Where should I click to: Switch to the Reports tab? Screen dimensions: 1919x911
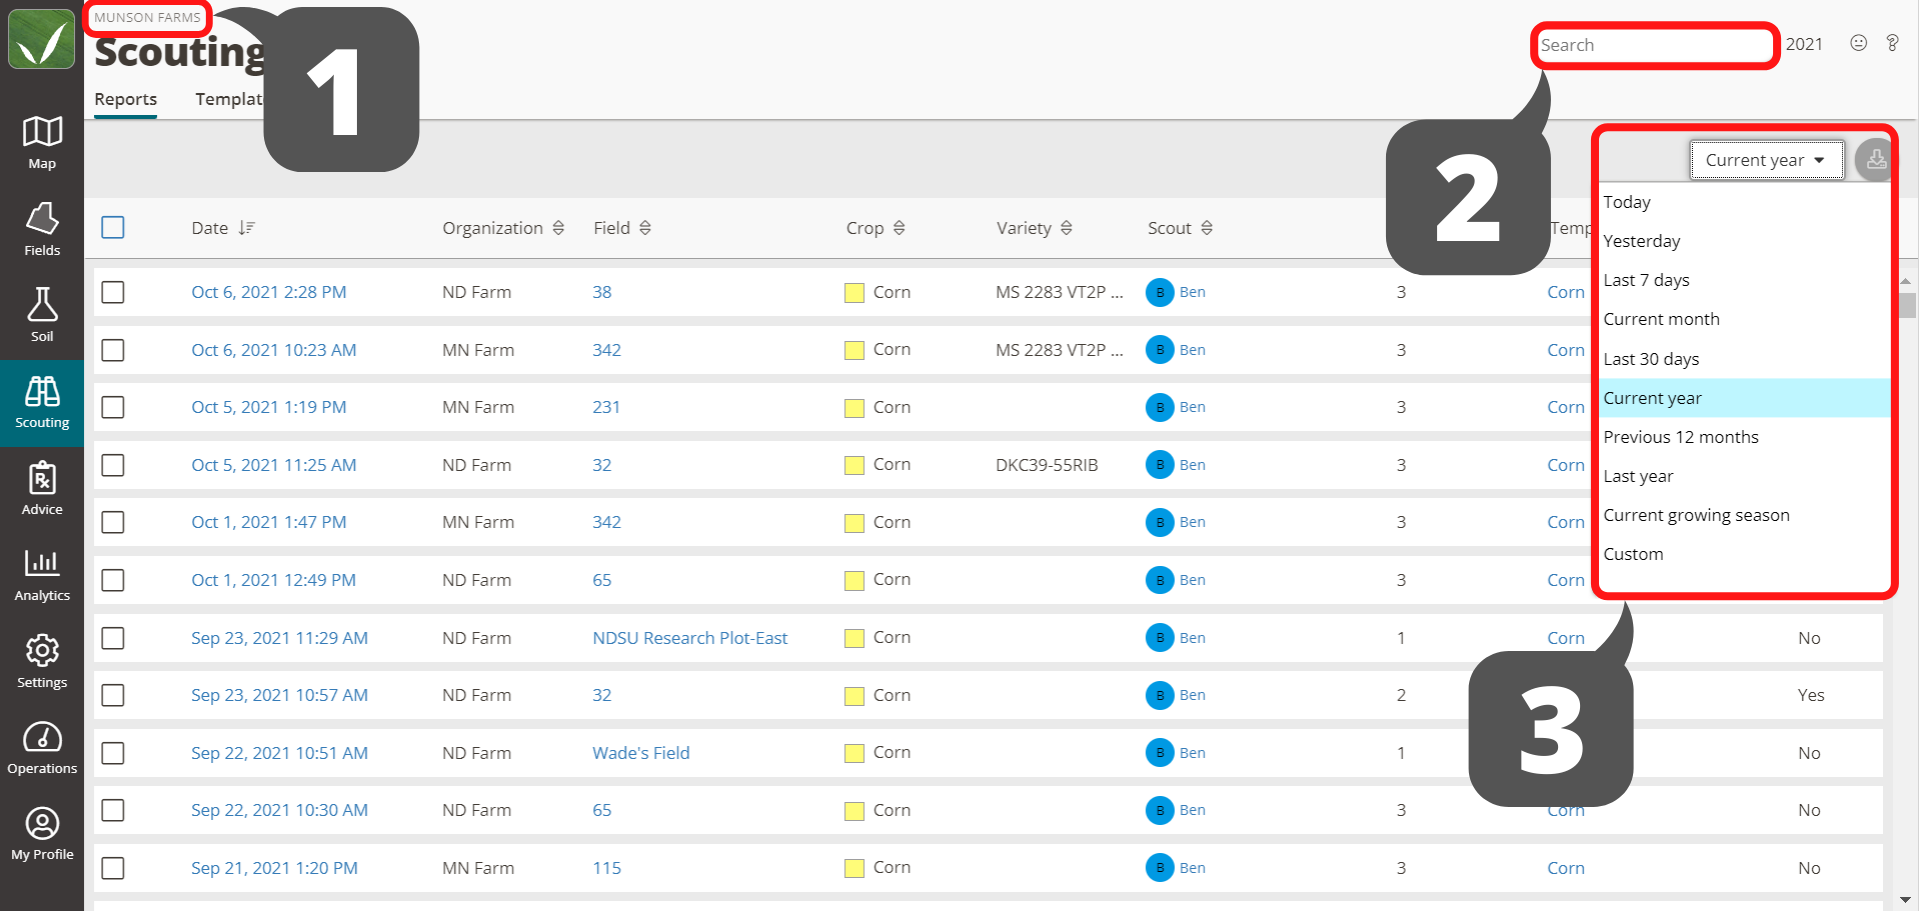point(125,99)
